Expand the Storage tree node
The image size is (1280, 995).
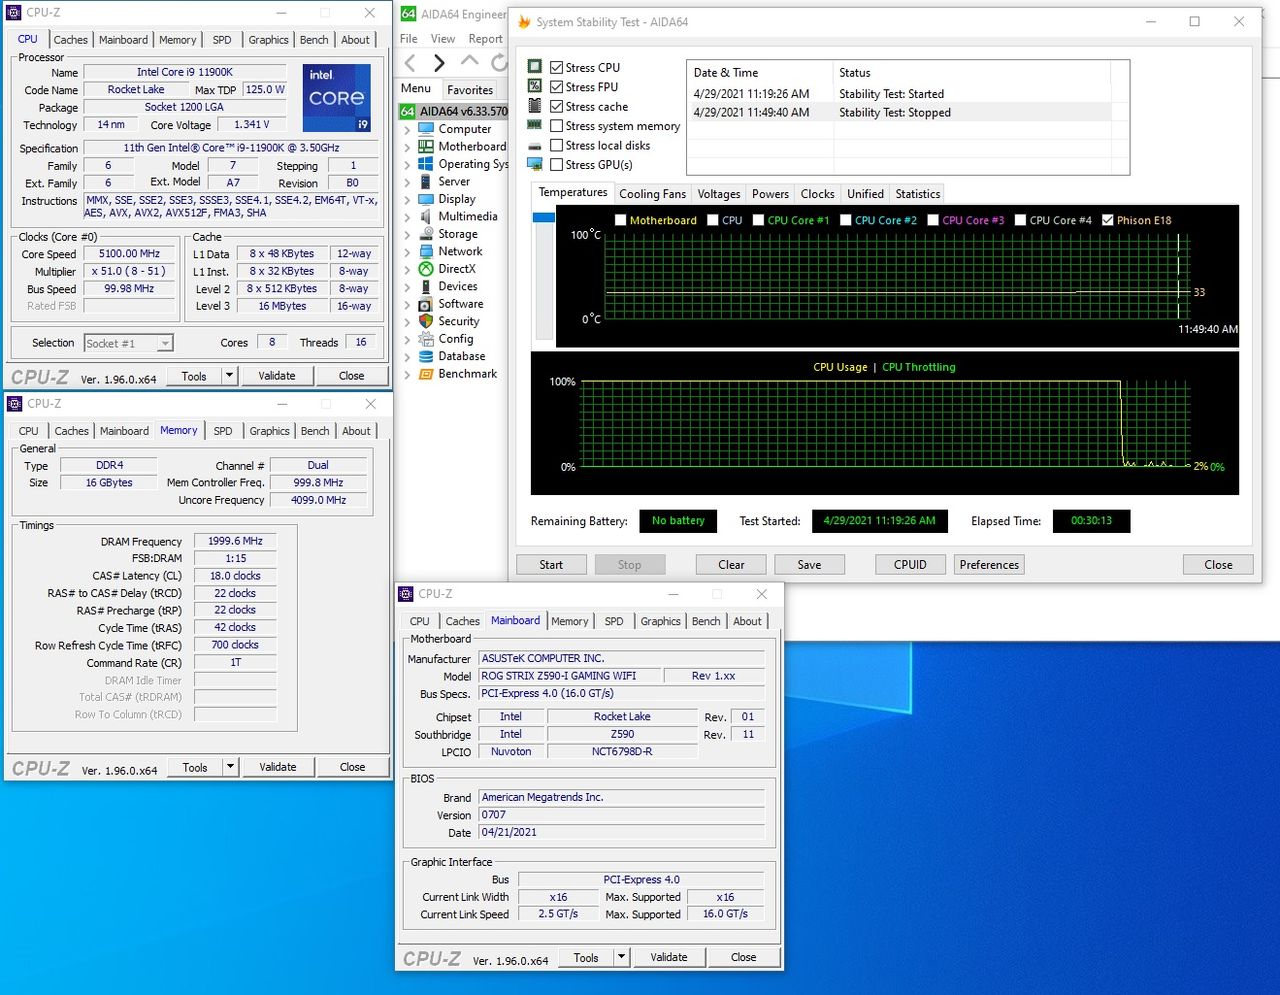(407, 234)
